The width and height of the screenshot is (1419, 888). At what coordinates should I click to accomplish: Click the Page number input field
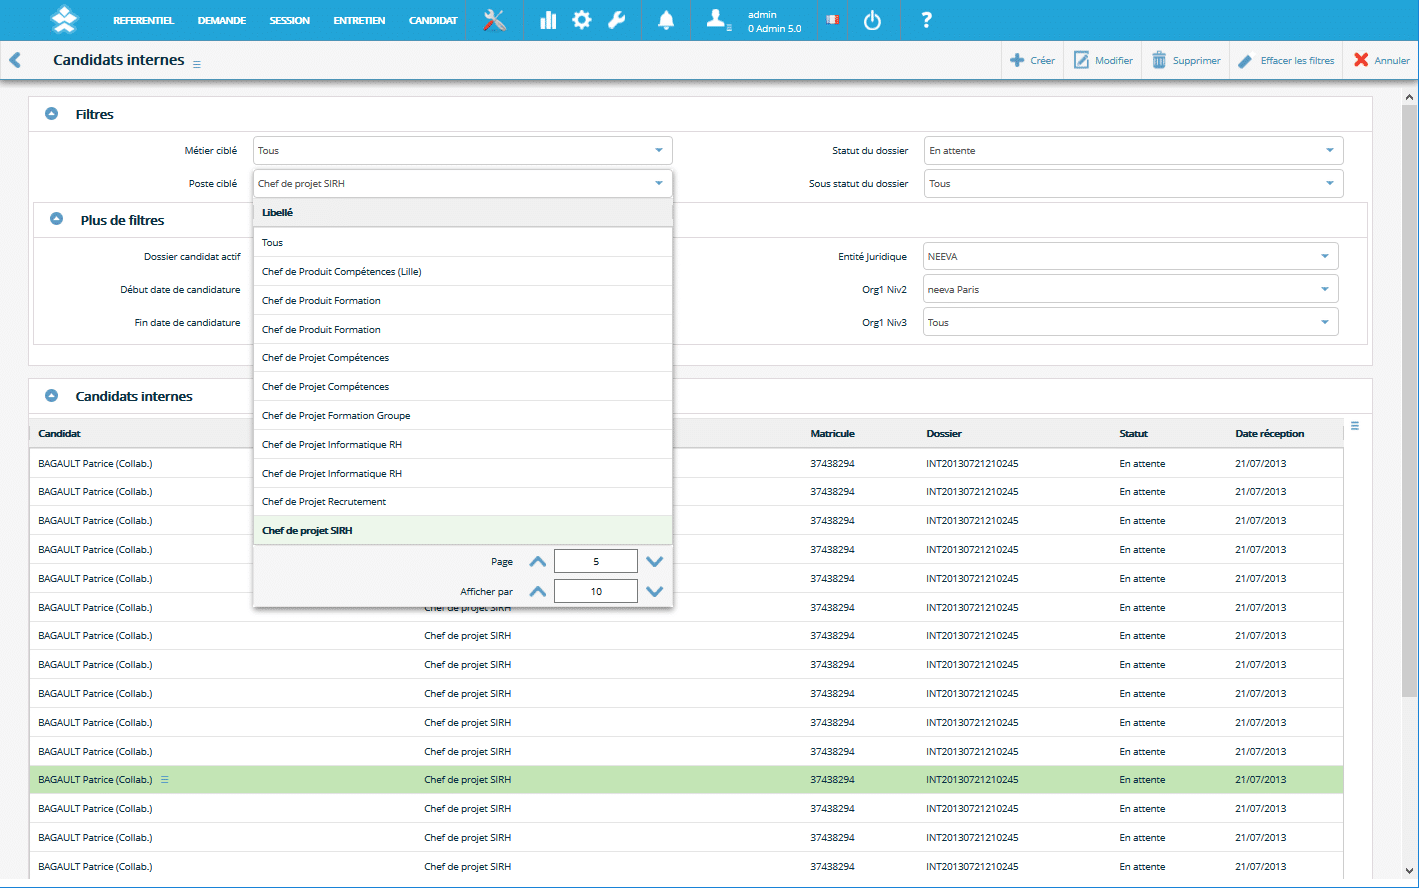coord(596,562)
